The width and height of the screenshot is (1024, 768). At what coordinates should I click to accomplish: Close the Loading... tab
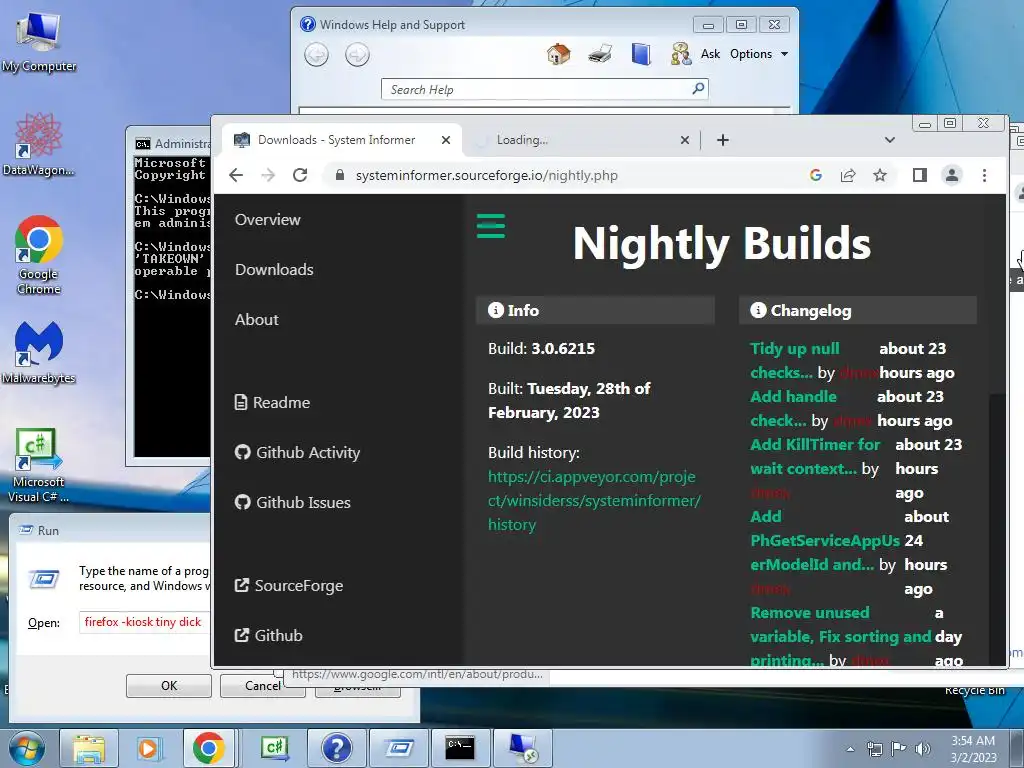(684, 140)
